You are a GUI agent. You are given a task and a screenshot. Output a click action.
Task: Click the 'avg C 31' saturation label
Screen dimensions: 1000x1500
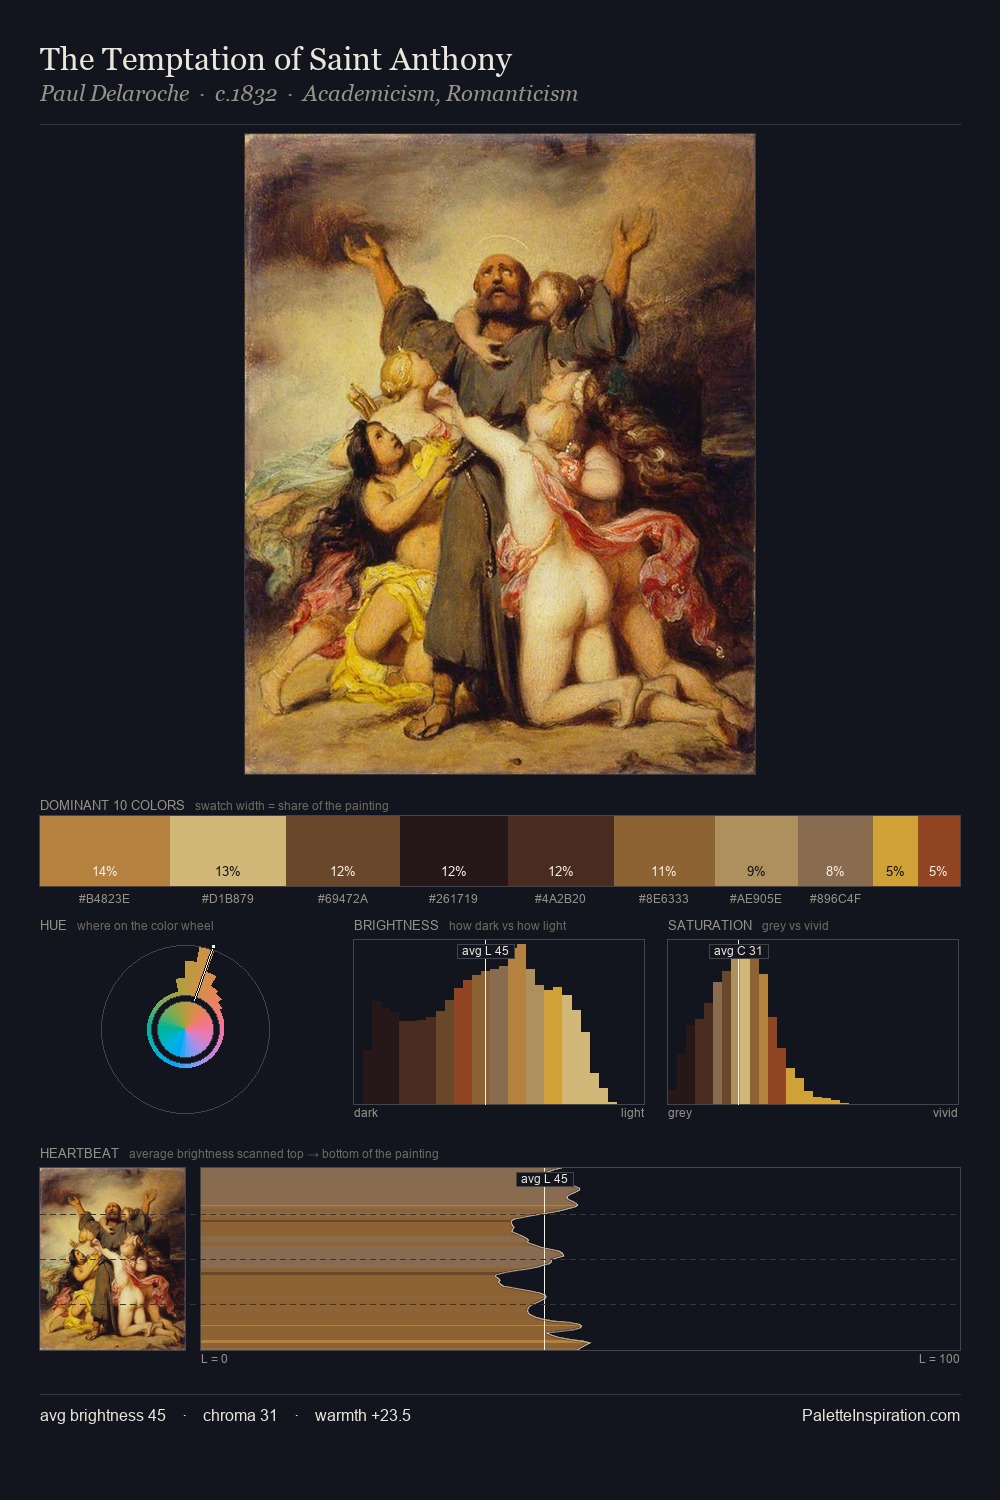click(x=738, y=951)
